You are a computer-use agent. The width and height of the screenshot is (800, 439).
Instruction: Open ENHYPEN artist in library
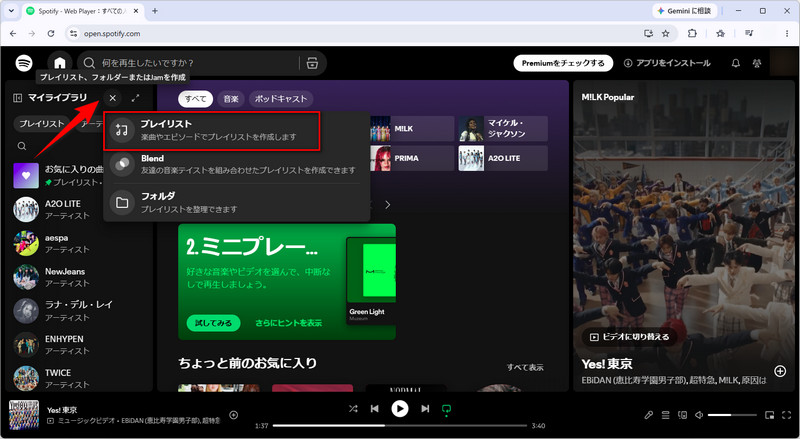pyautogui.click(x=79, y=345)
